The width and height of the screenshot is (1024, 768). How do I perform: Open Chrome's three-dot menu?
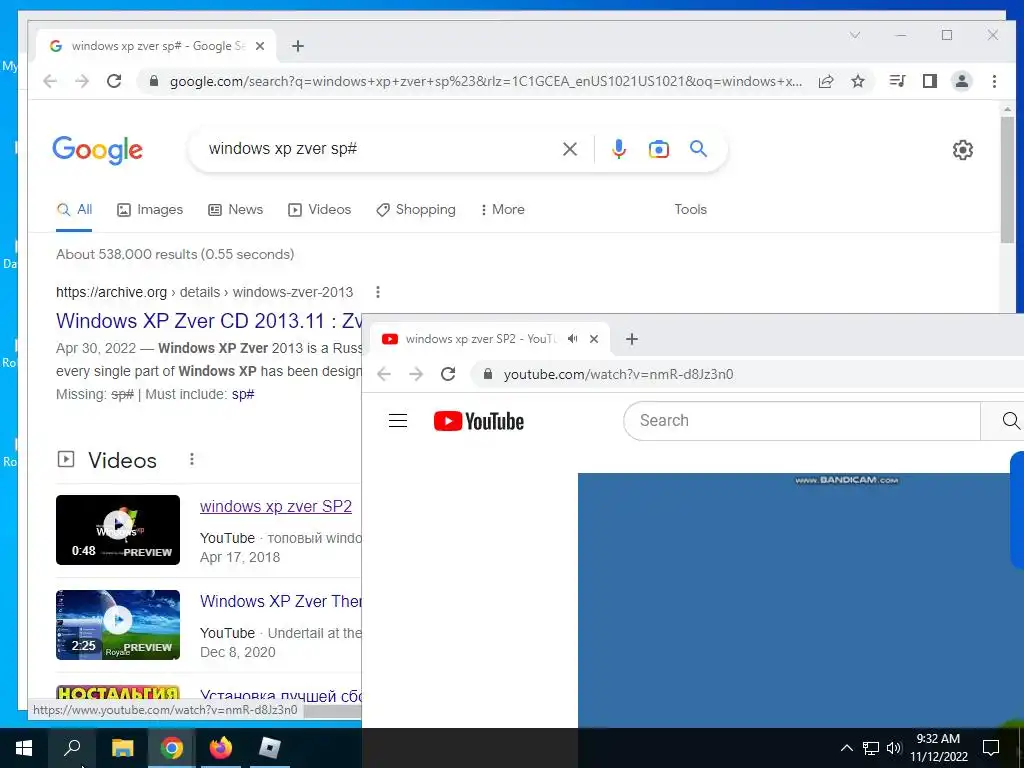coord(994,81)
